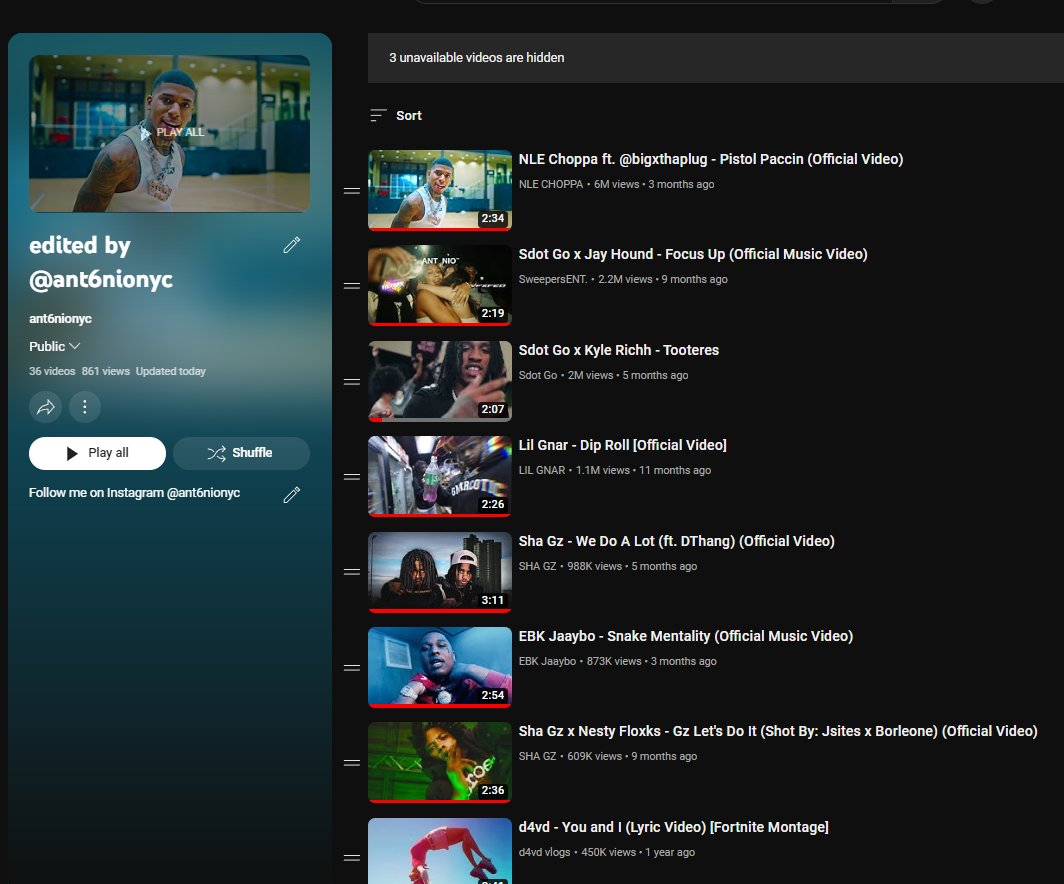1064x884 pixels.
Task: Click the Sort icon above the list
Action: point(378,115)
